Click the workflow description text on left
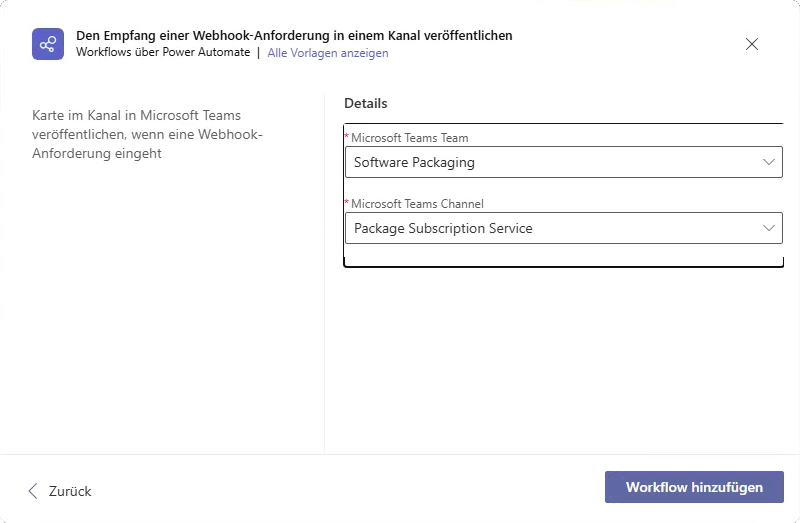800x523 pixels. (147, 135)
